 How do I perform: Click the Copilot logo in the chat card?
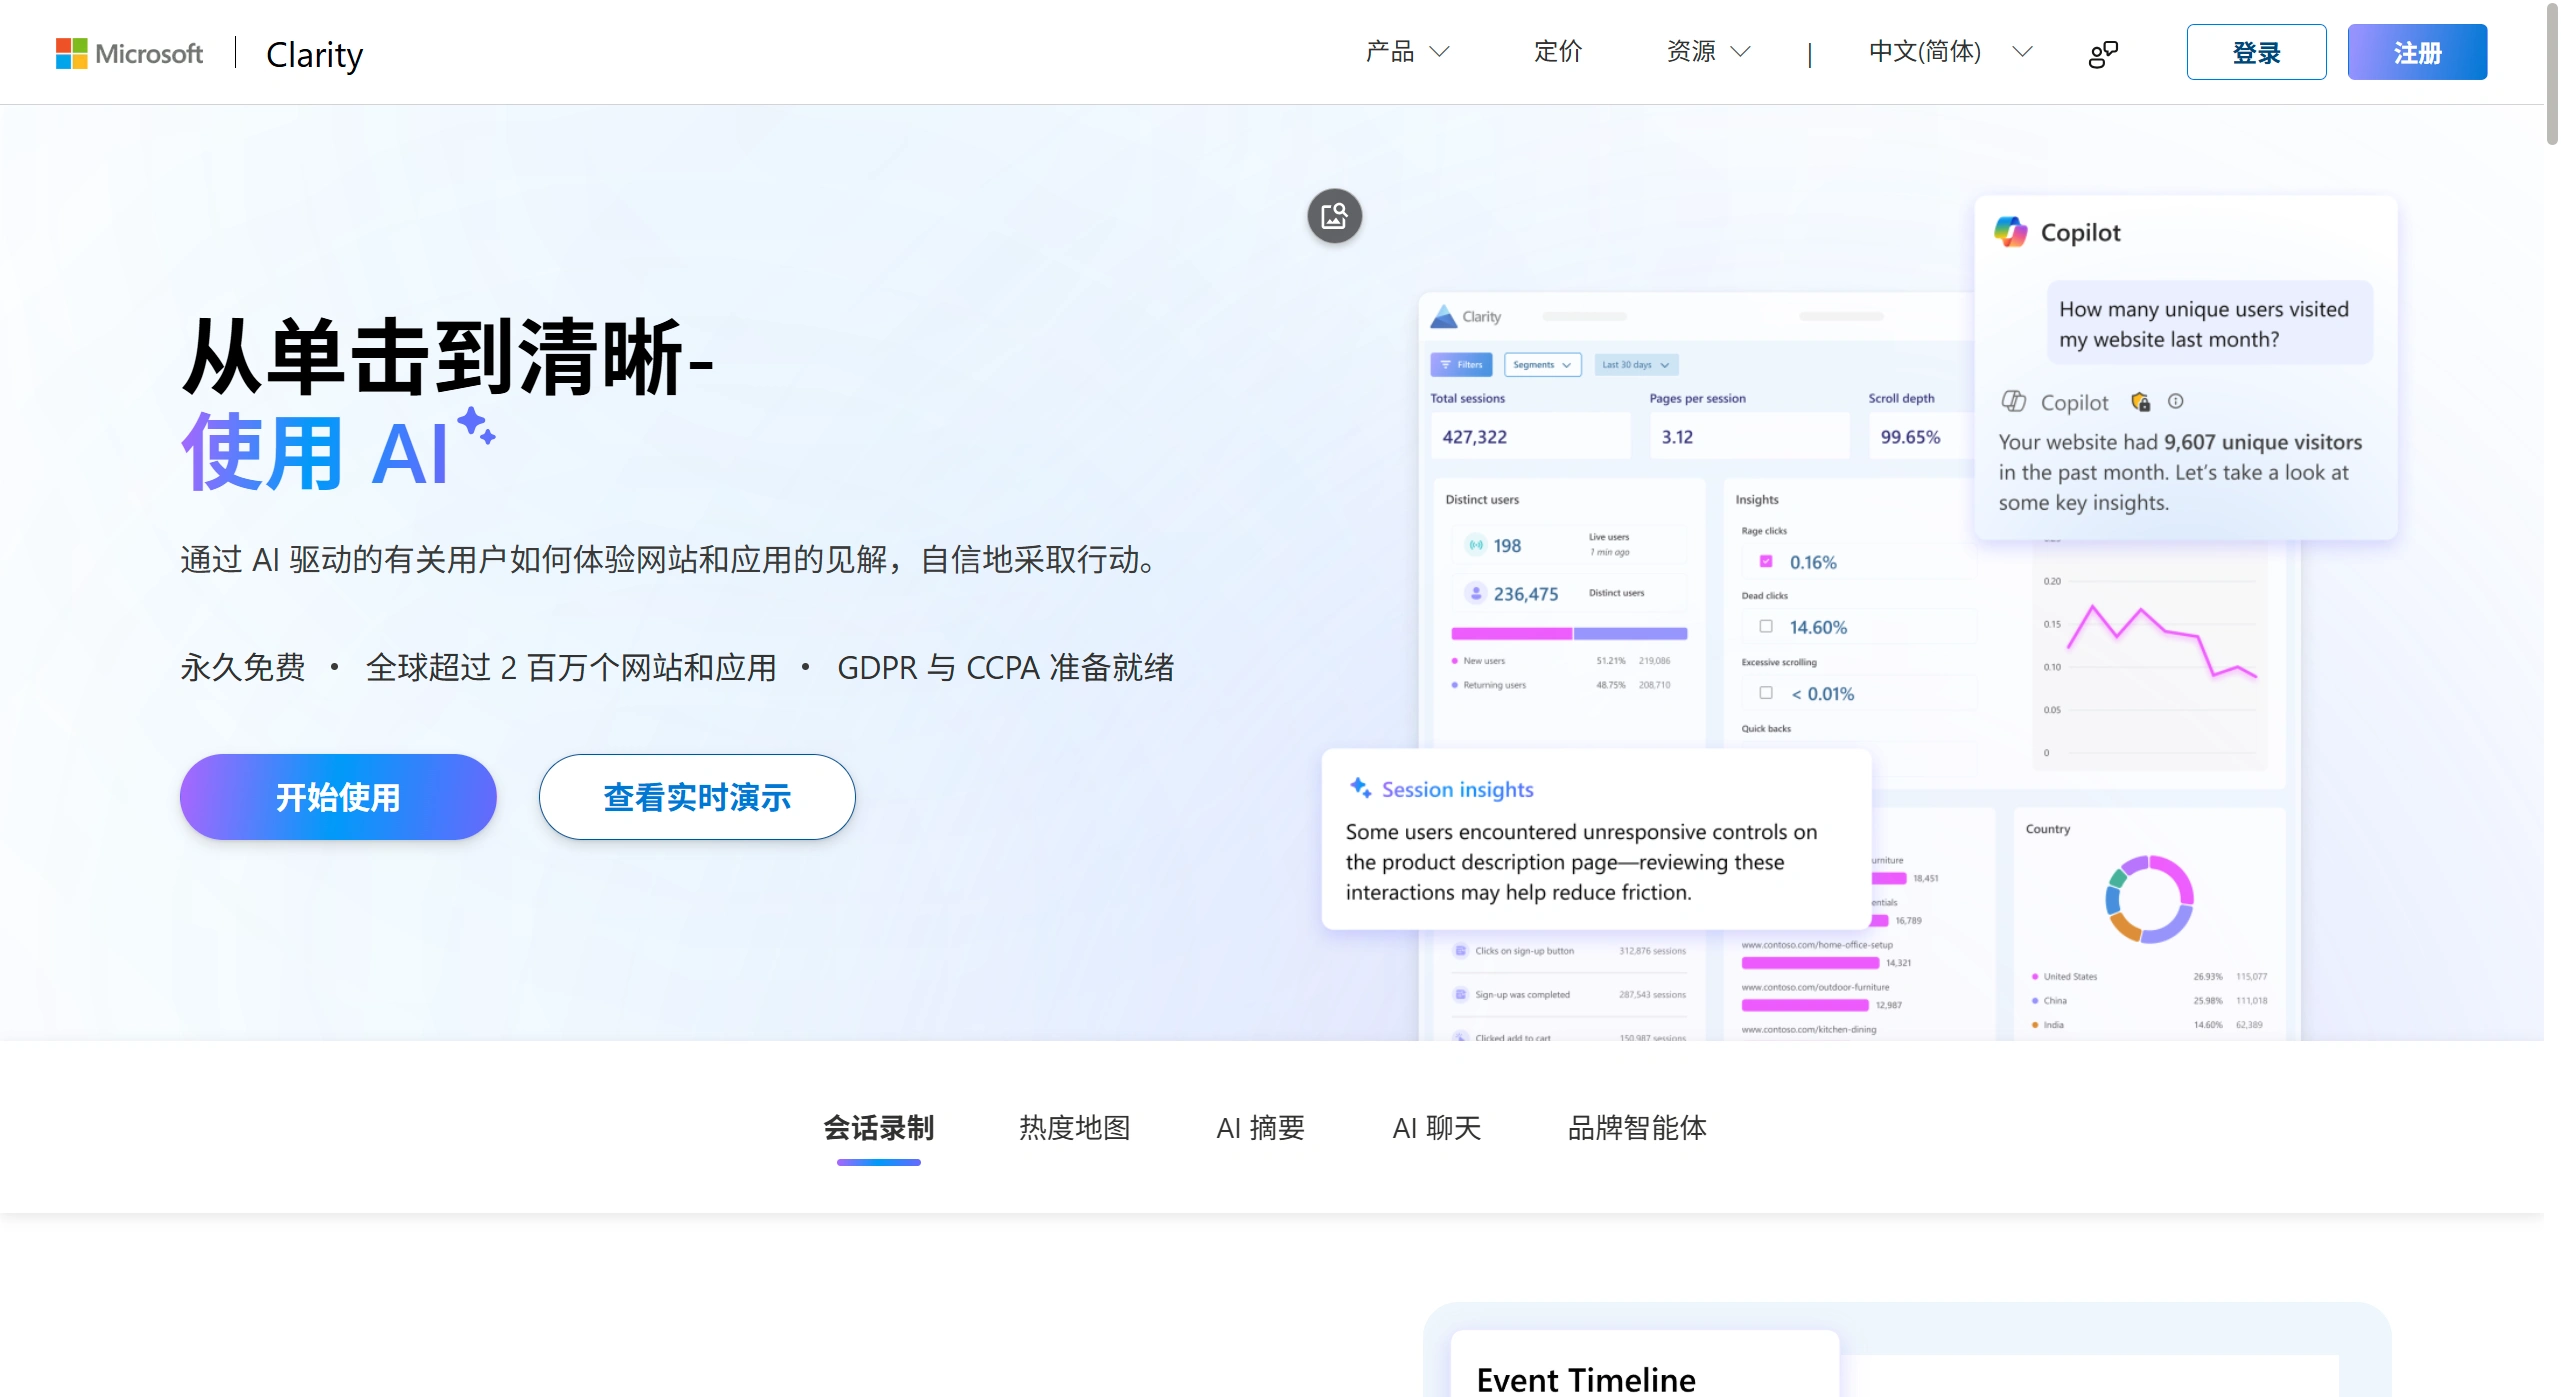tap(2012, 231)
